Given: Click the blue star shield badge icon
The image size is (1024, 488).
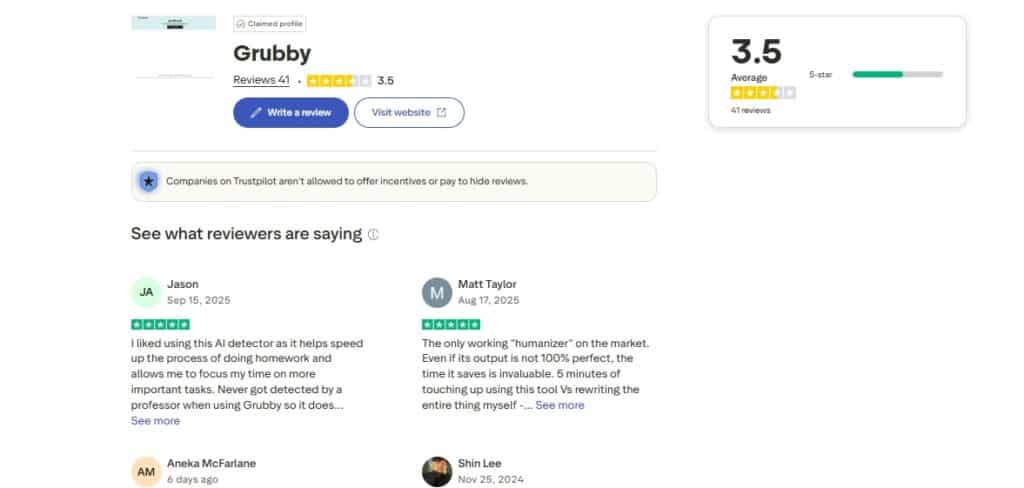Looking at the screenshot, I should click(x=148, y=181).
